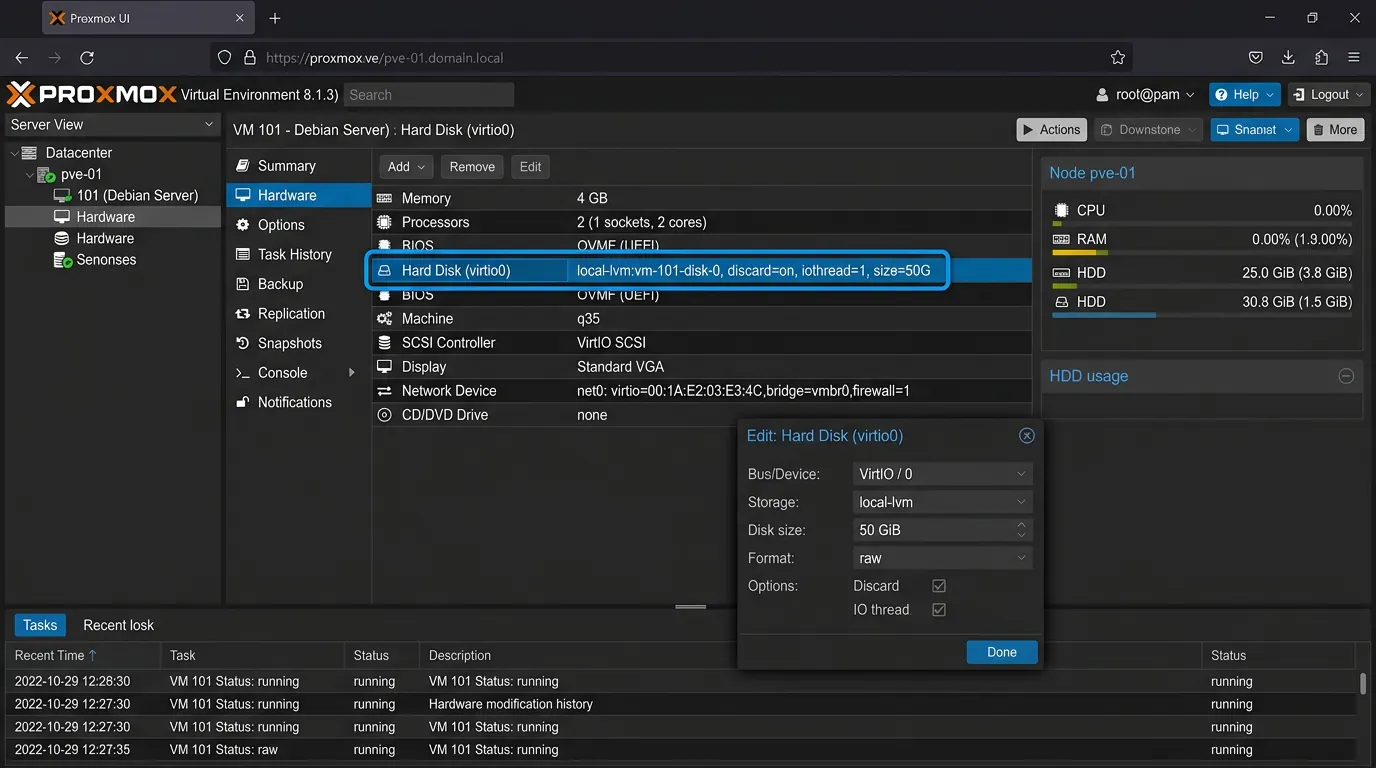Switch to the Recent losk tab
This screenshot has height=768, width=1376.
tap(118, 625)
